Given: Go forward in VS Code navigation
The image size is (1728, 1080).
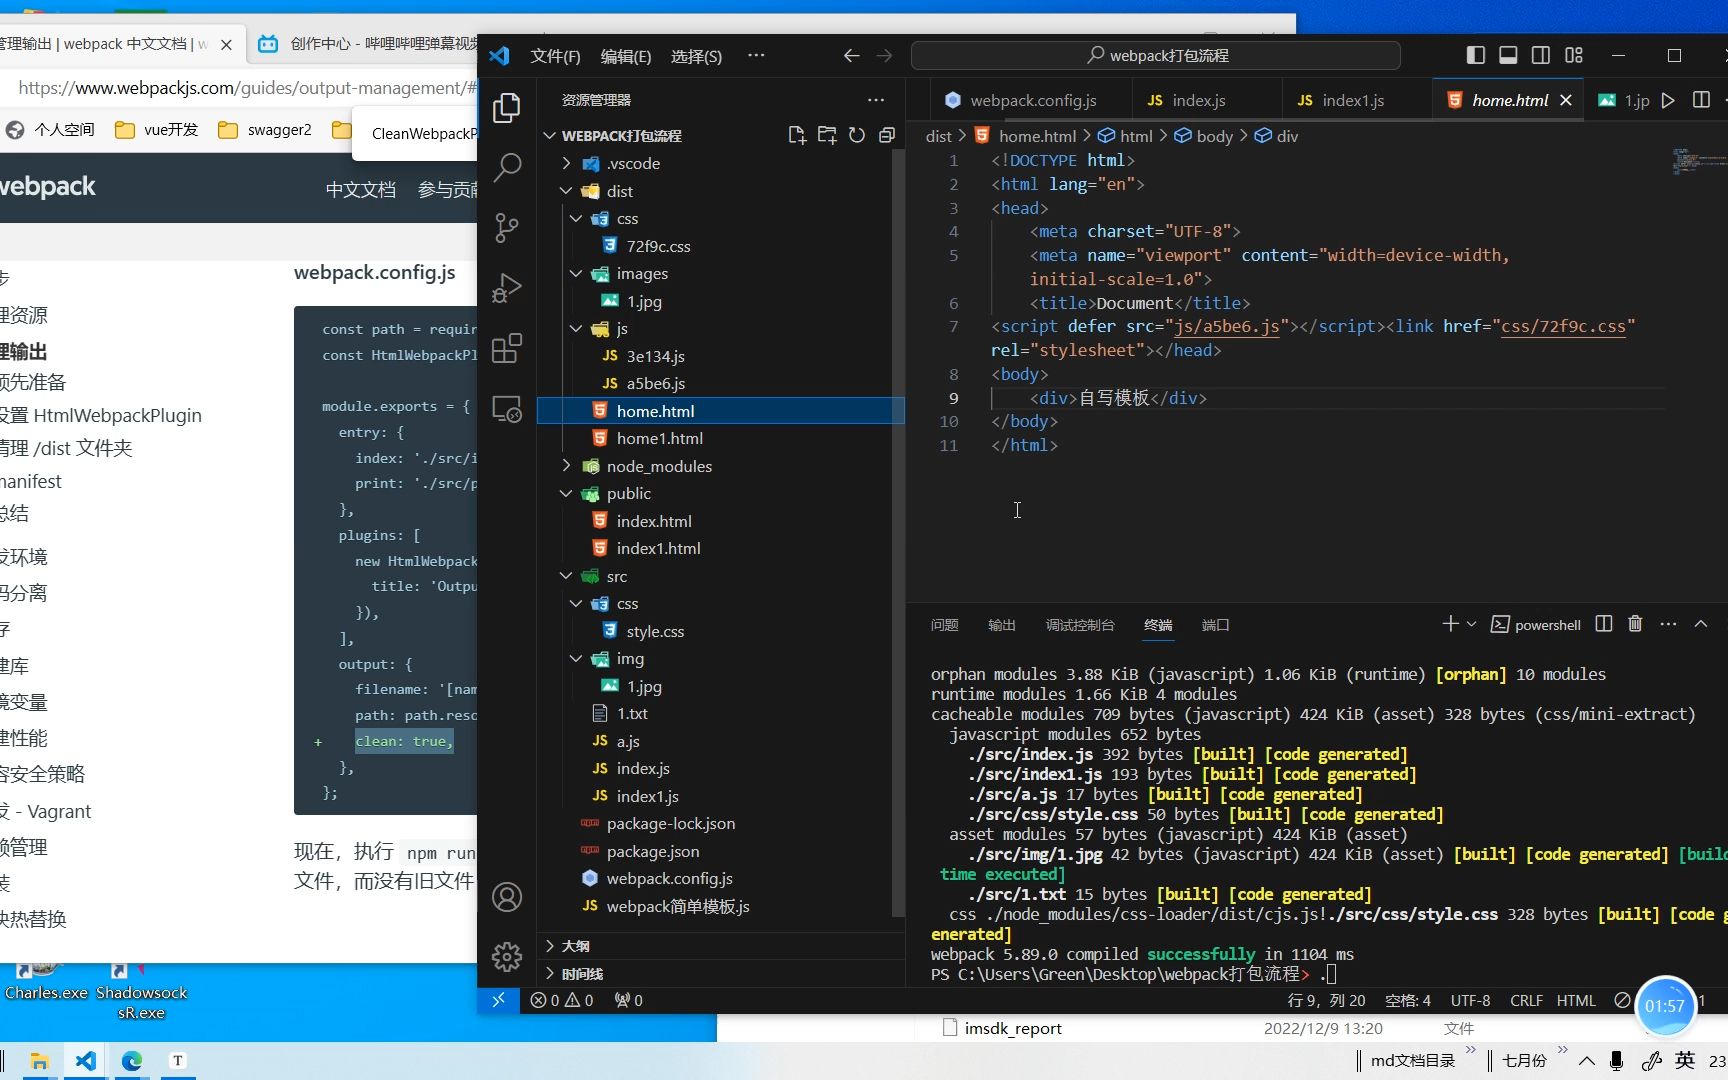Looking at the screenshot, I should (x=884, y=56).
